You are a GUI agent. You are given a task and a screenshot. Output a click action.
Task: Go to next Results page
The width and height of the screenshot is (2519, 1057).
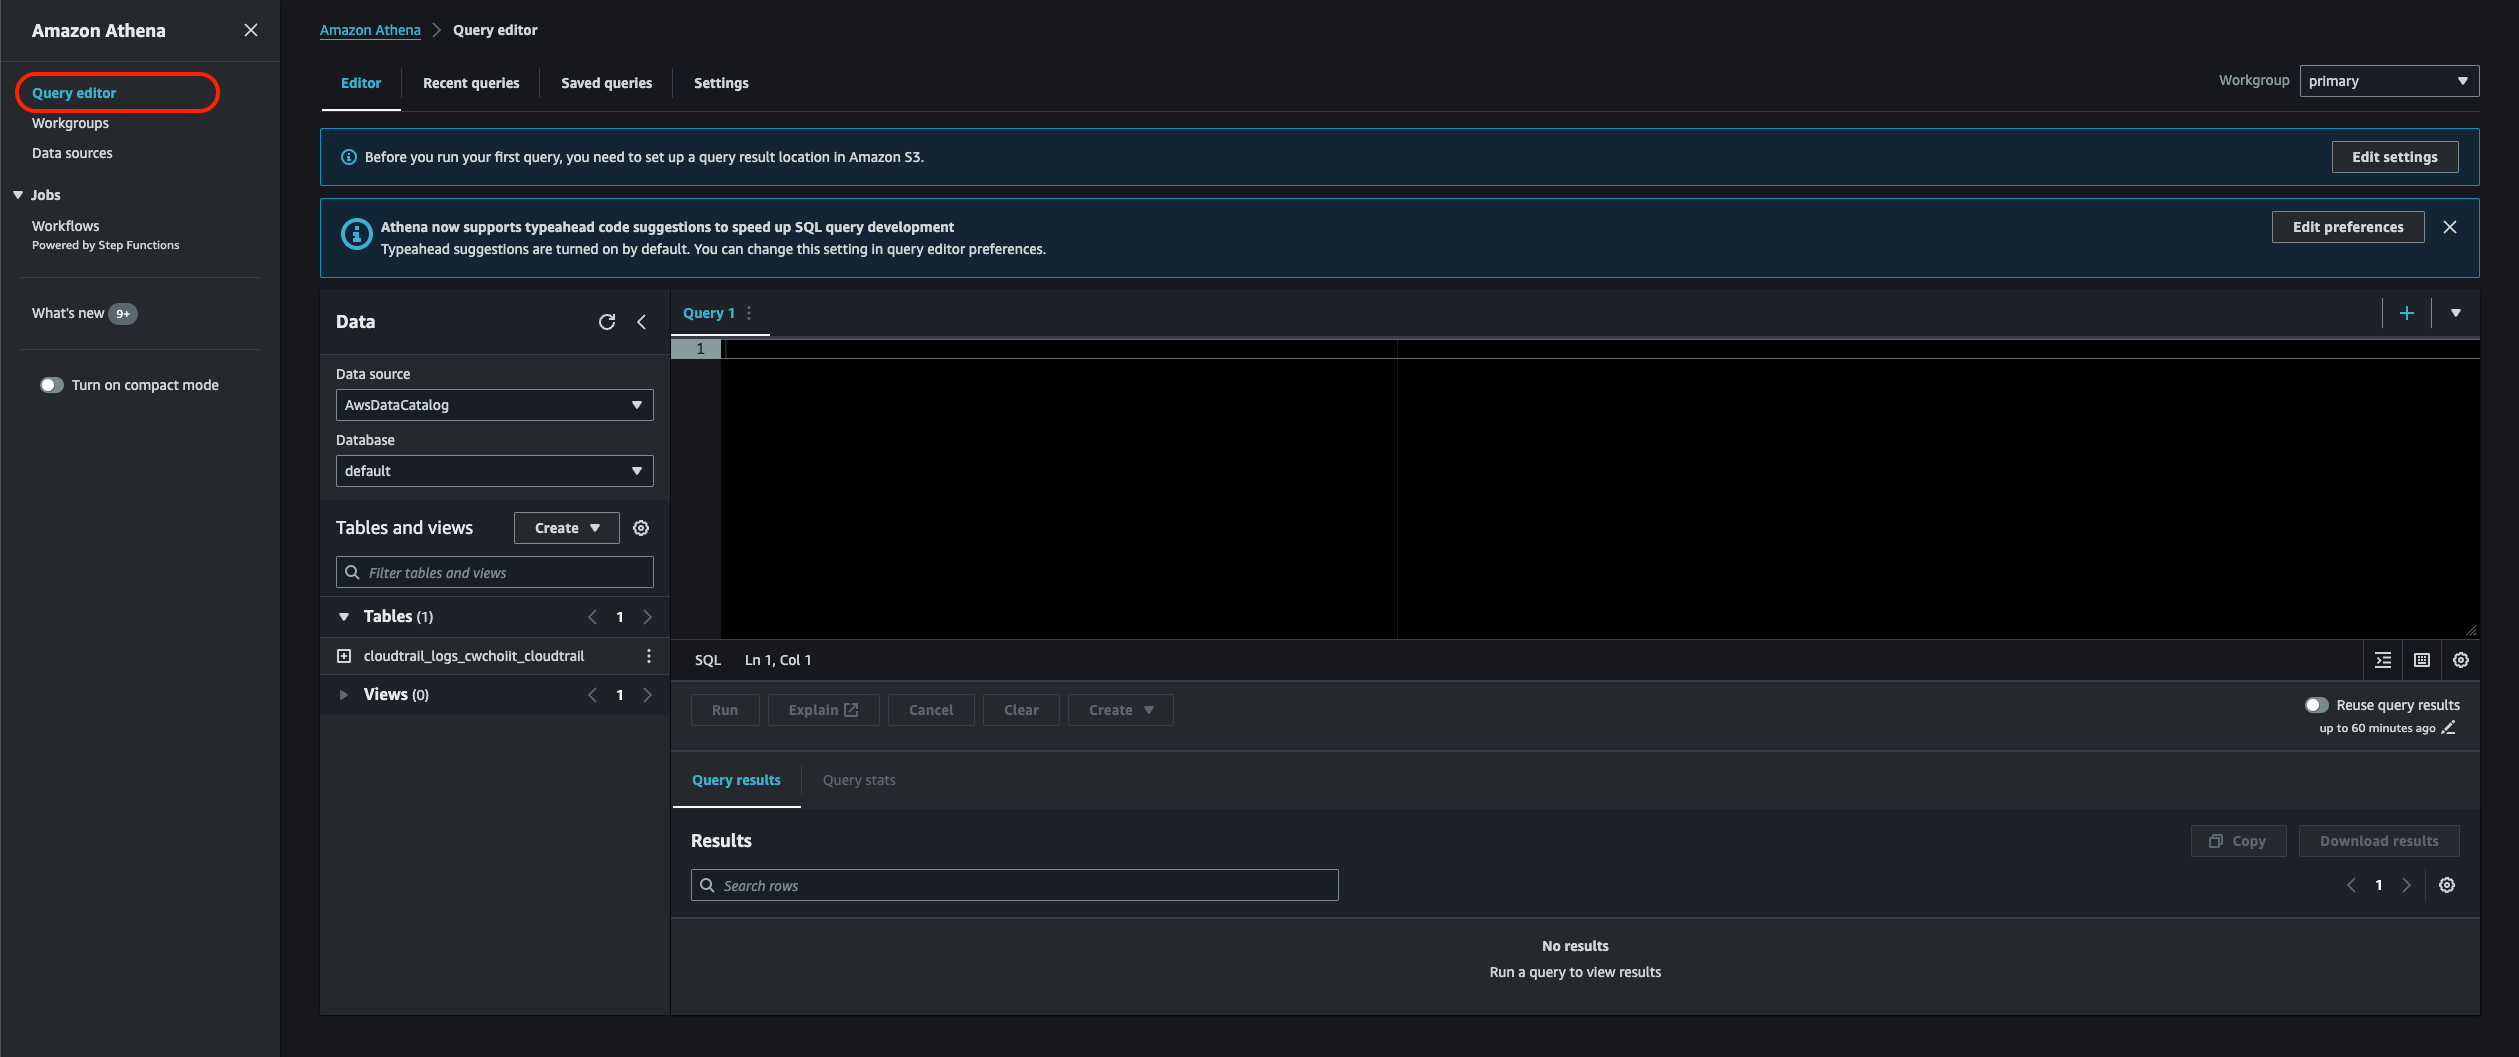2406,885
